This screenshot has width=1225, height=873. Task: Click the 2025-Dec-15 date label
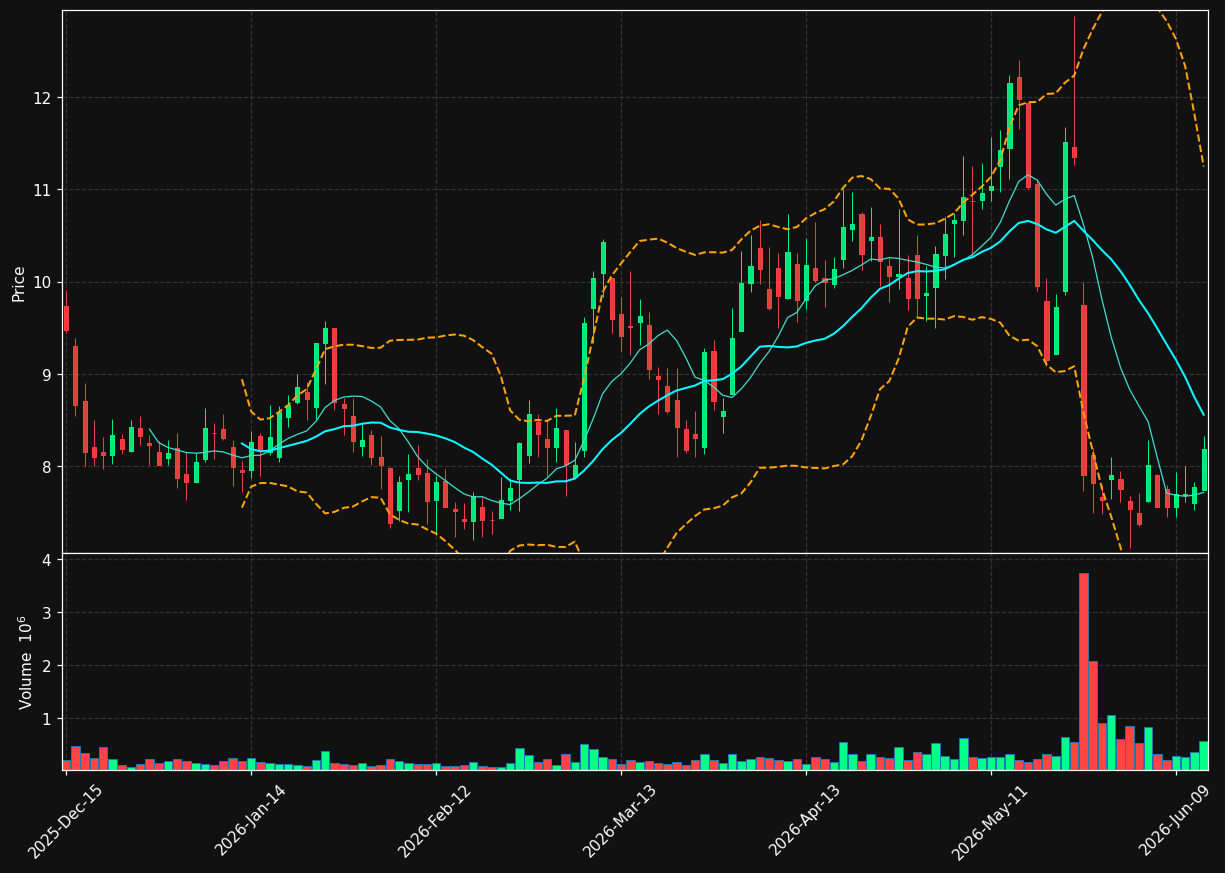click(x=66, y=821)
